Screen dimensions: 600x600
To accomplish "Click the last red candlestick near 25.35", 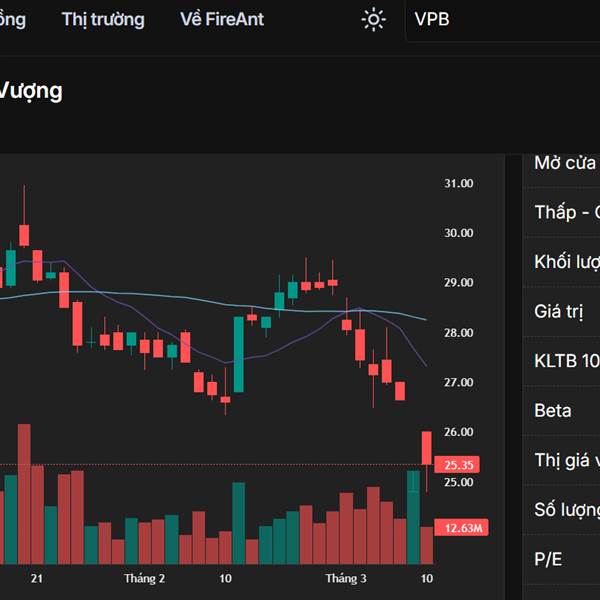I will click(x=427, y=448).
